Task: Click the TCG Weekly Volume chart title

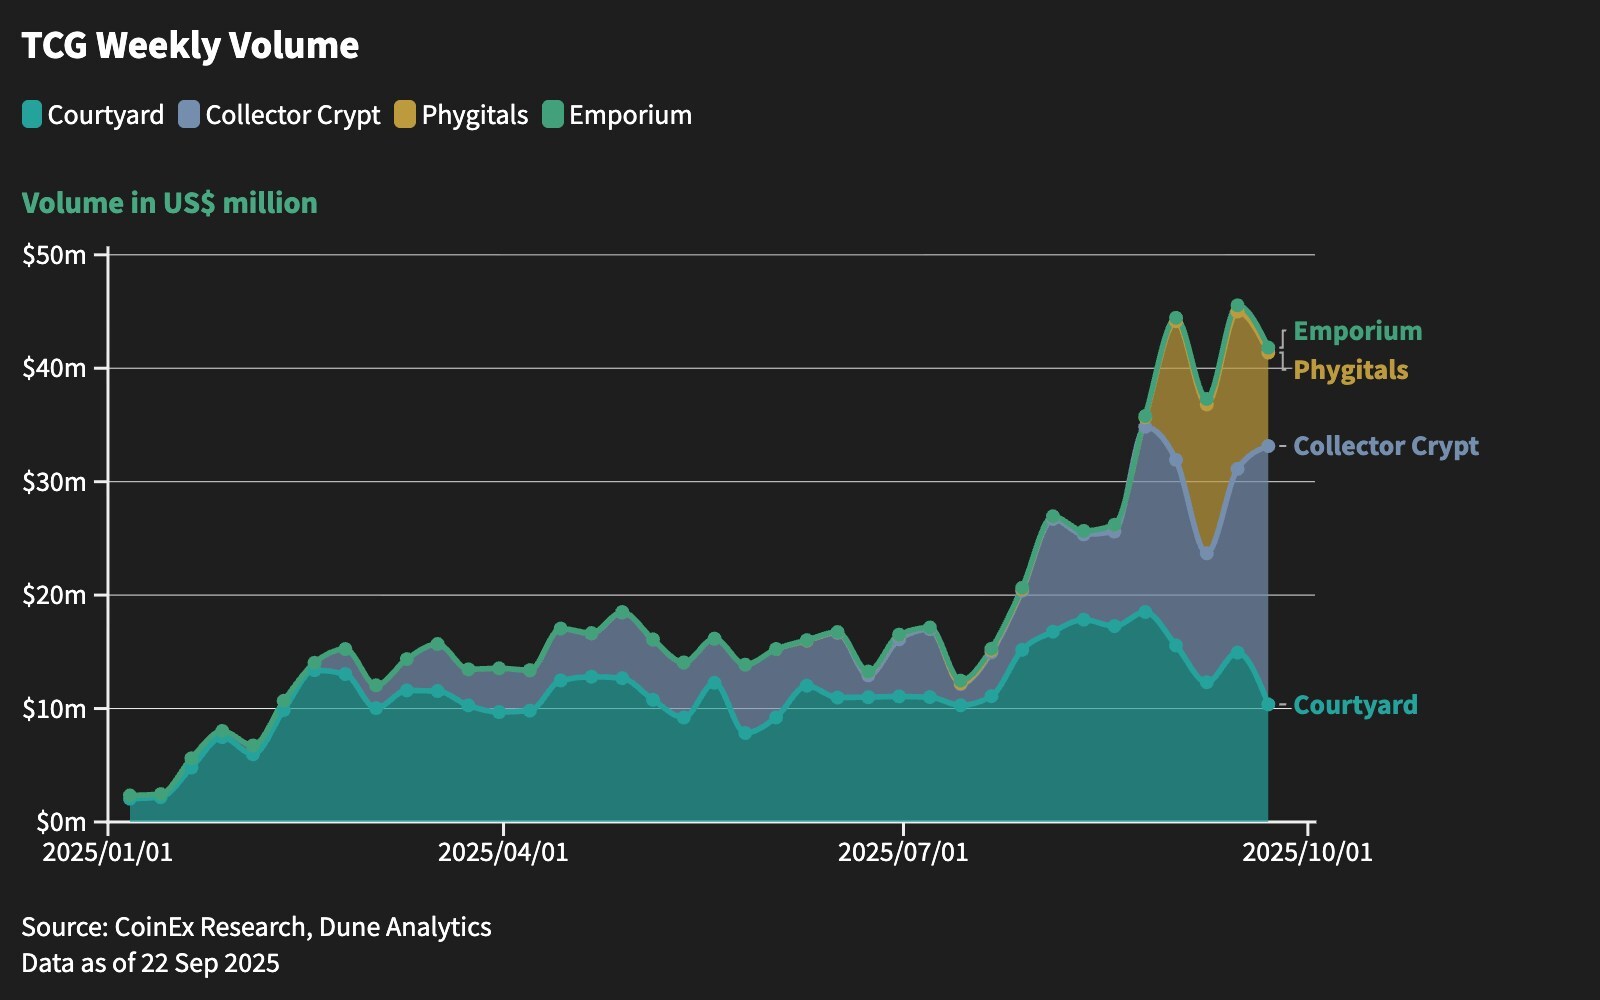Action: click(190, 46)
